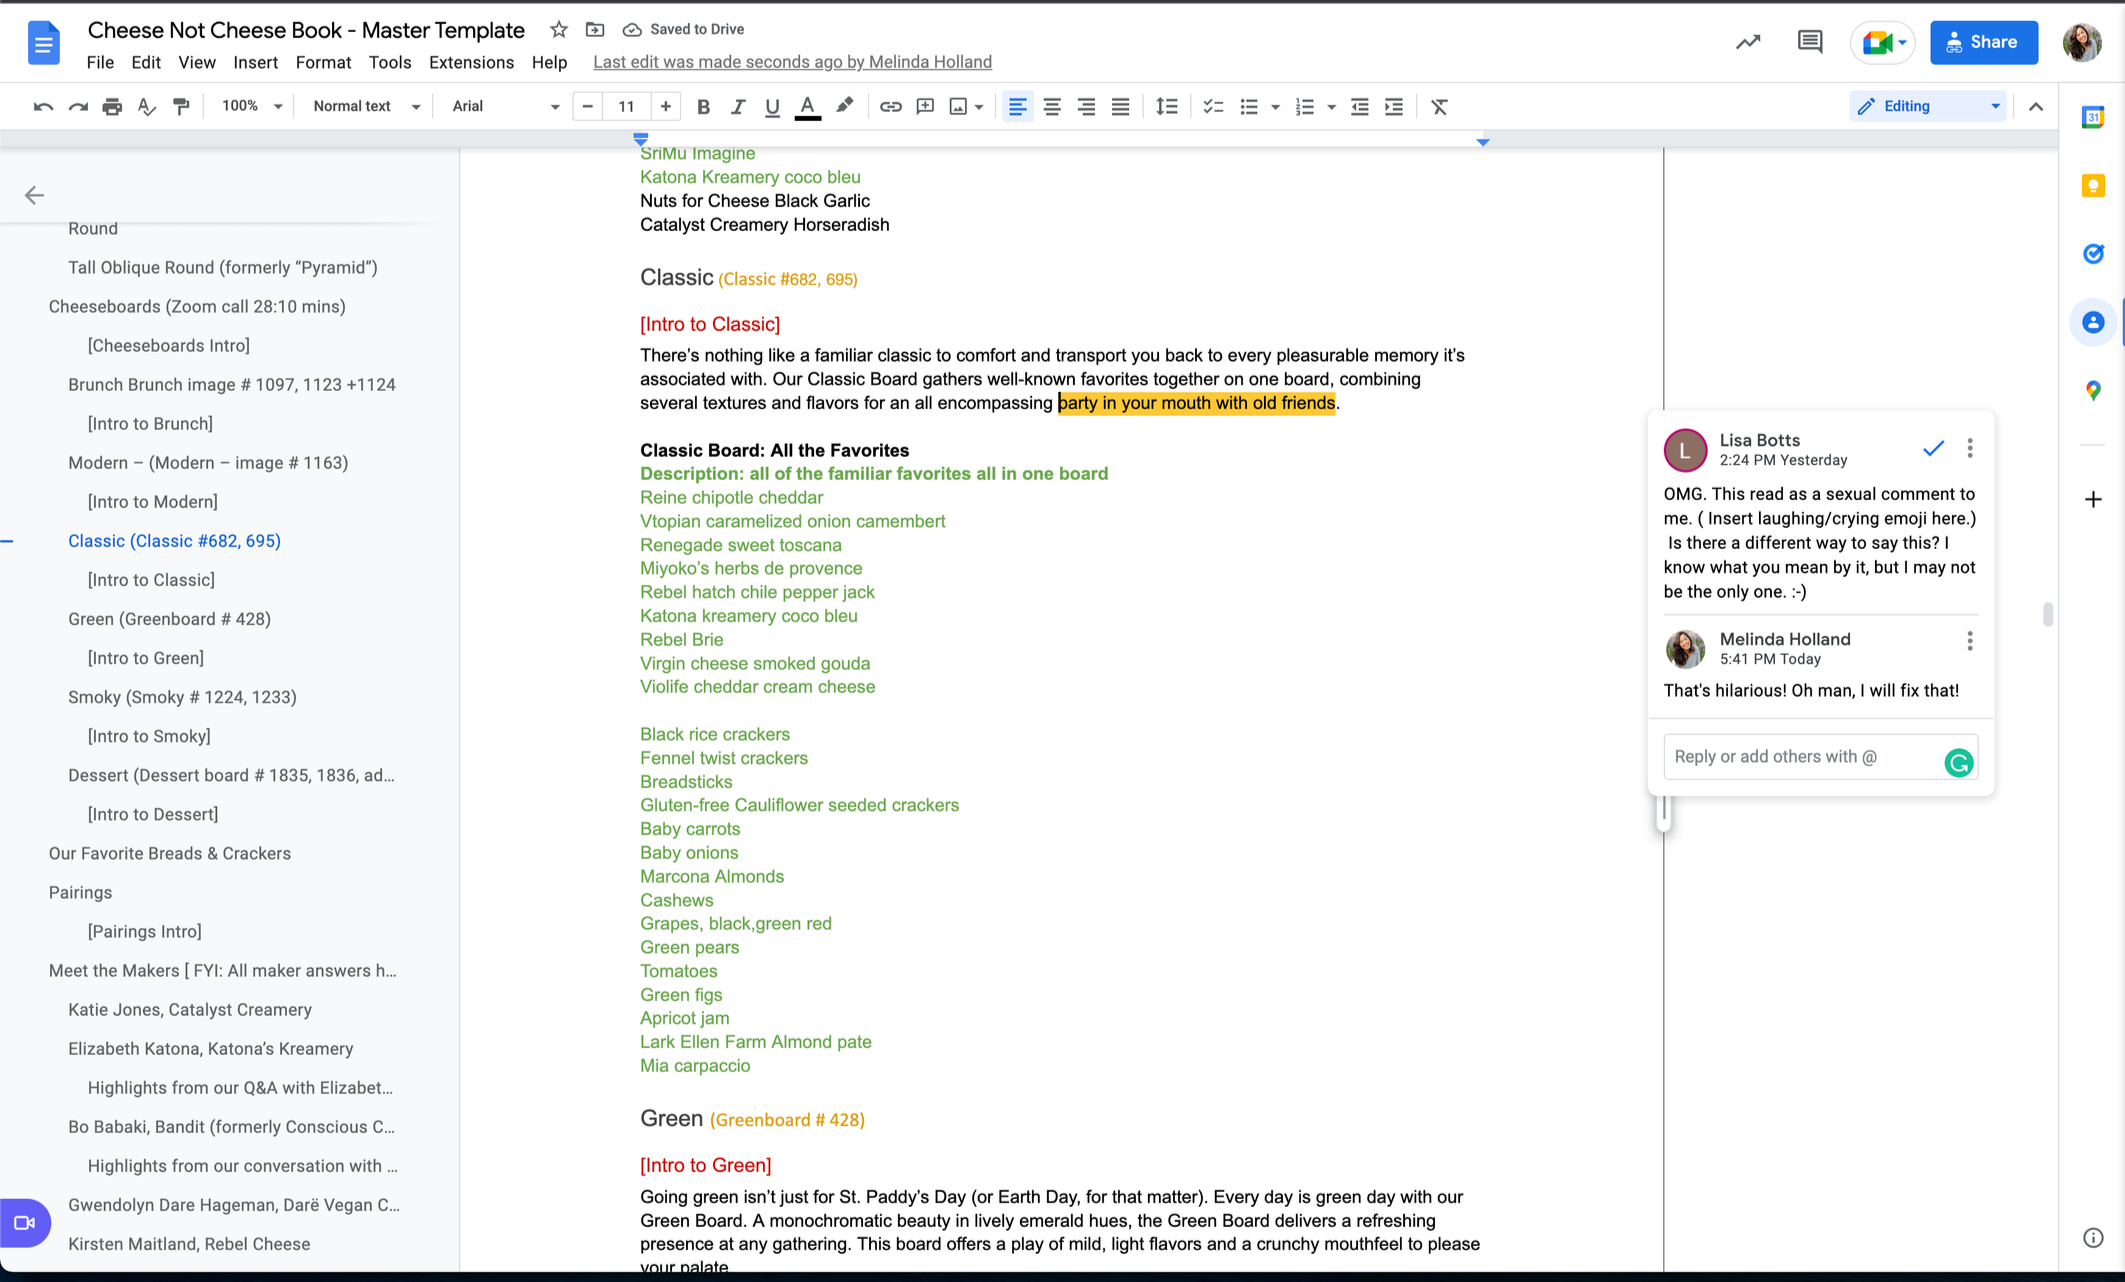Open the Arial font dropdown
2125x1282 pixels.
[505, 107]
